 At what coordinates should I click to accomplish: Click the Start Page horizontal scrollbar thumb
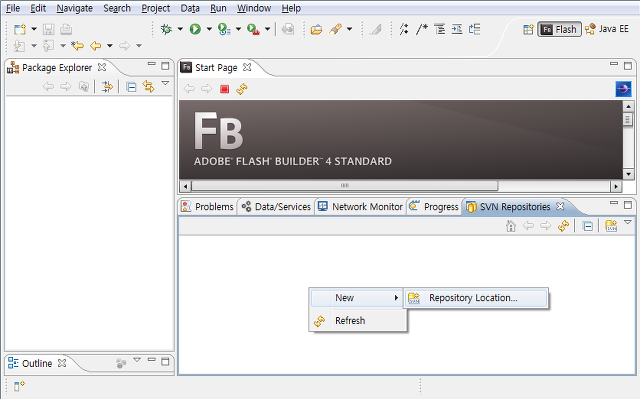click(x=344, y=186)
